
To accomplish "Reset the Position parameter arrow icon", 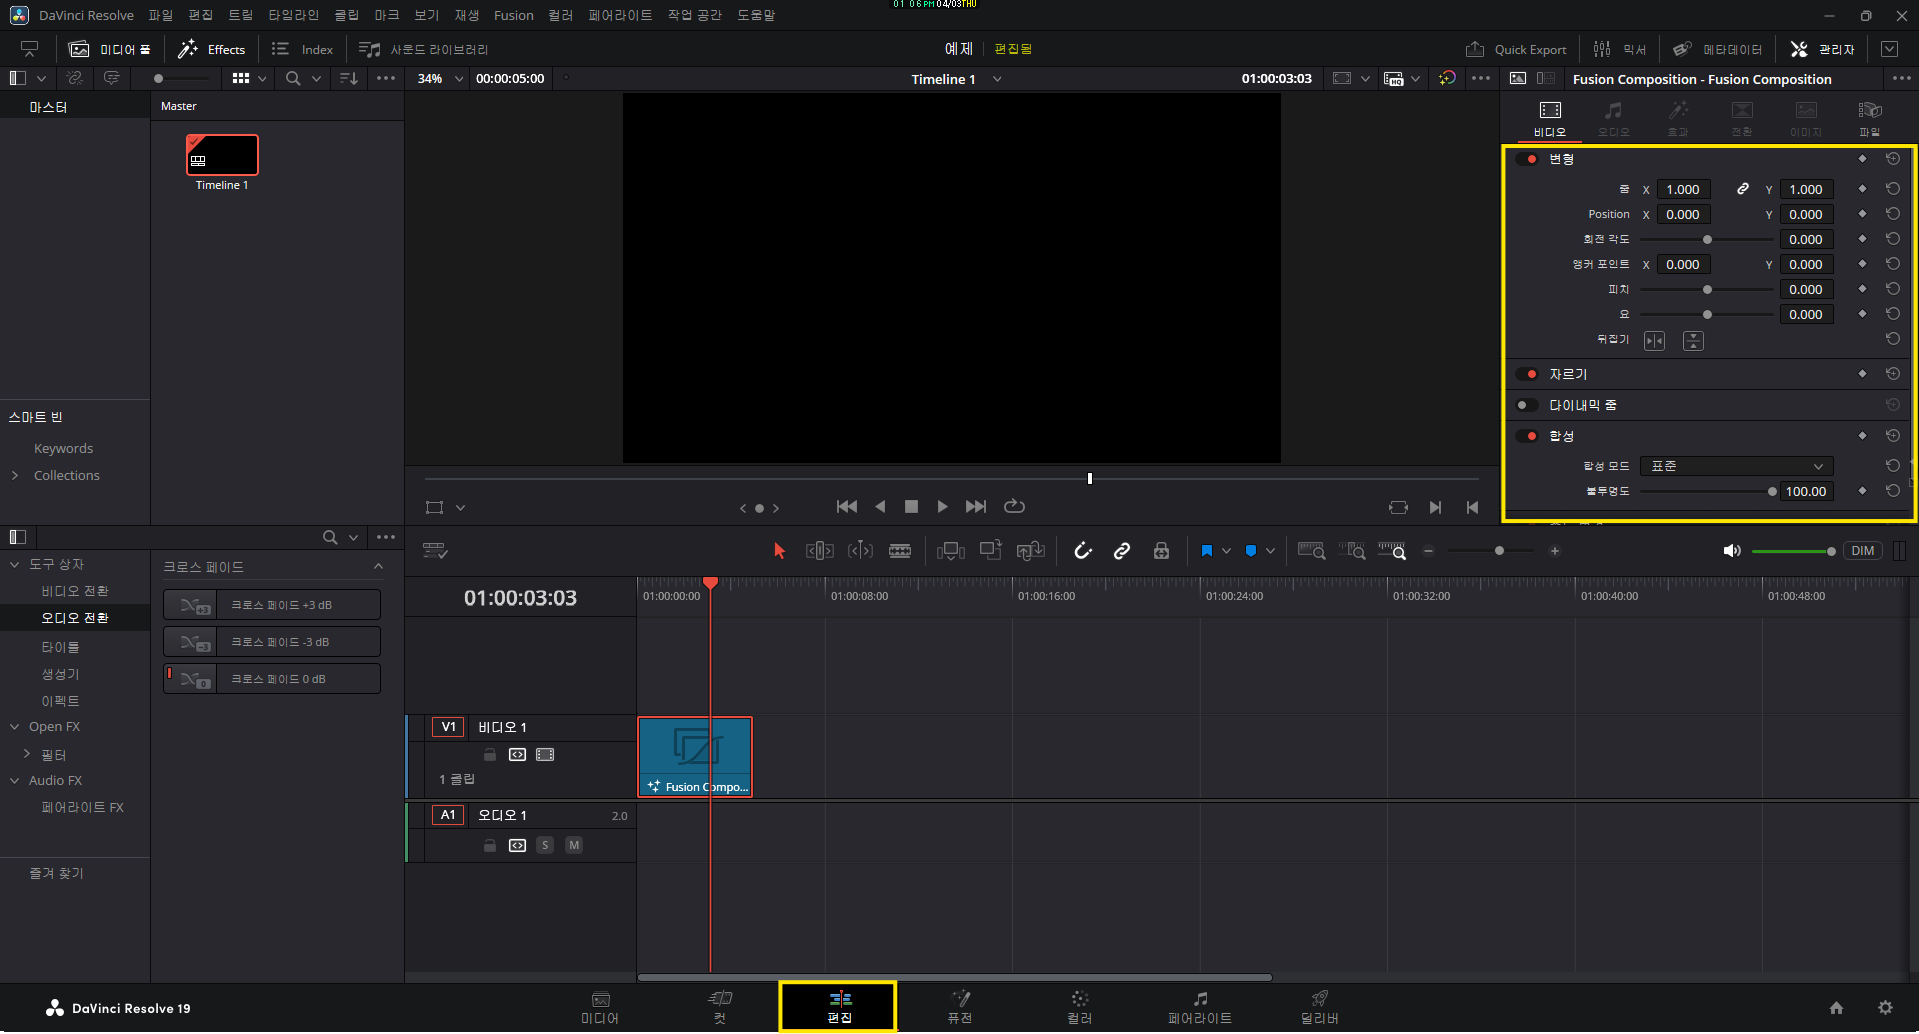I will (x=1892, y=214).
